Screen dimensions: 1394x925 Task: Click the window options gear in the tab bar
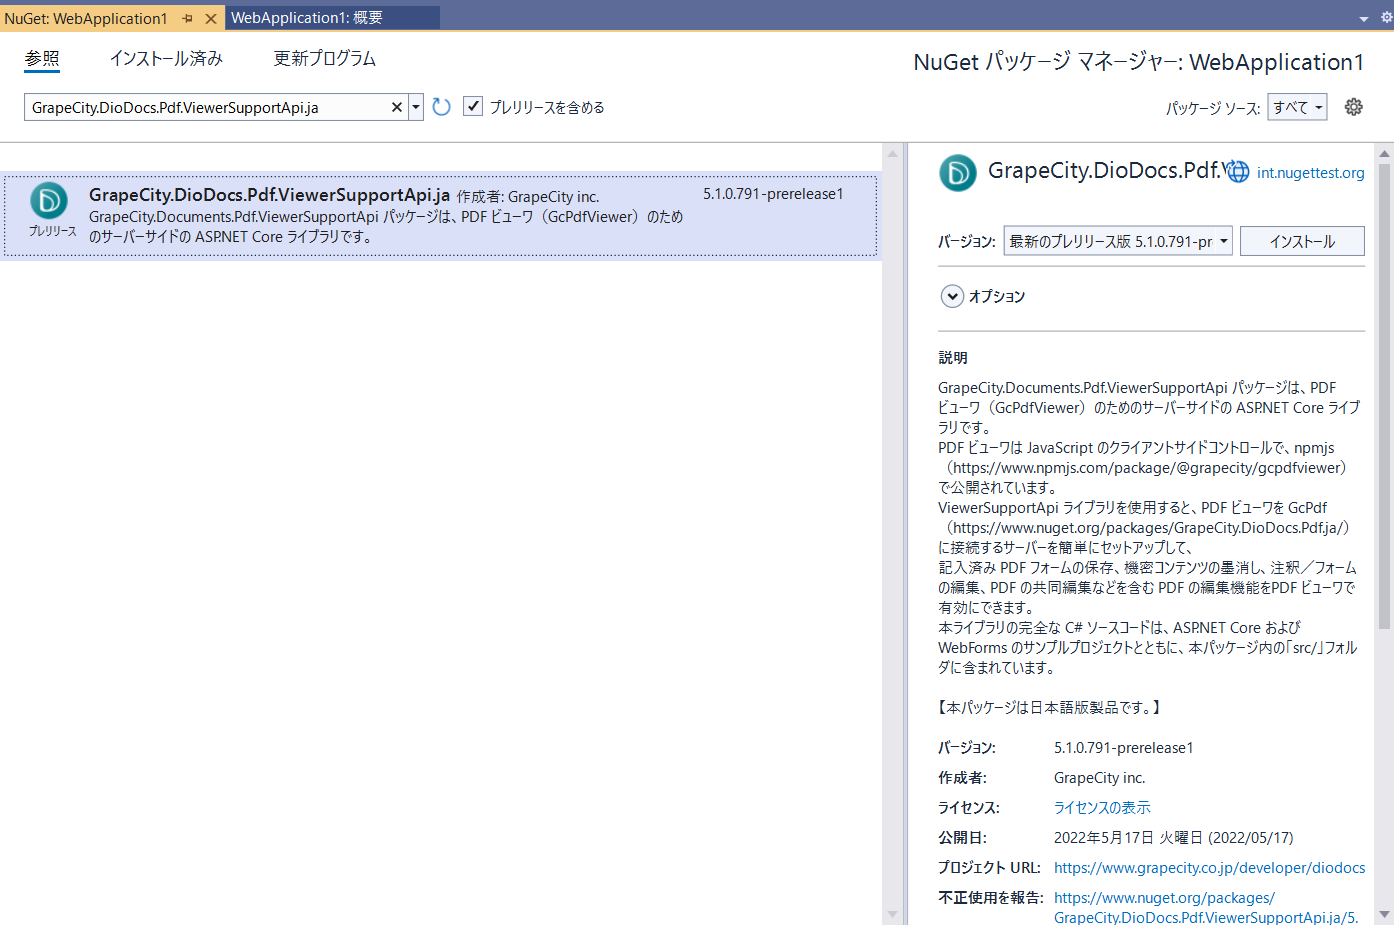[1387, 17]
